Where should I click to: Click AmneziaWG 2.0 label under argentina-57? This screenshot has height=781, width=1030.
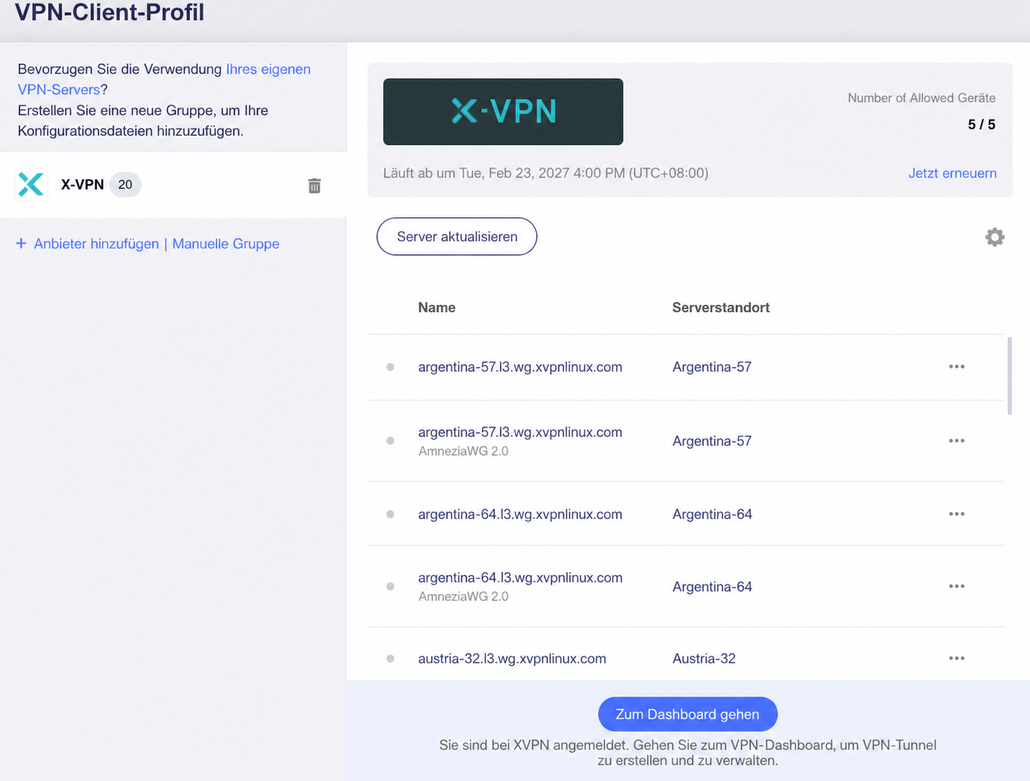pos(463,451)
